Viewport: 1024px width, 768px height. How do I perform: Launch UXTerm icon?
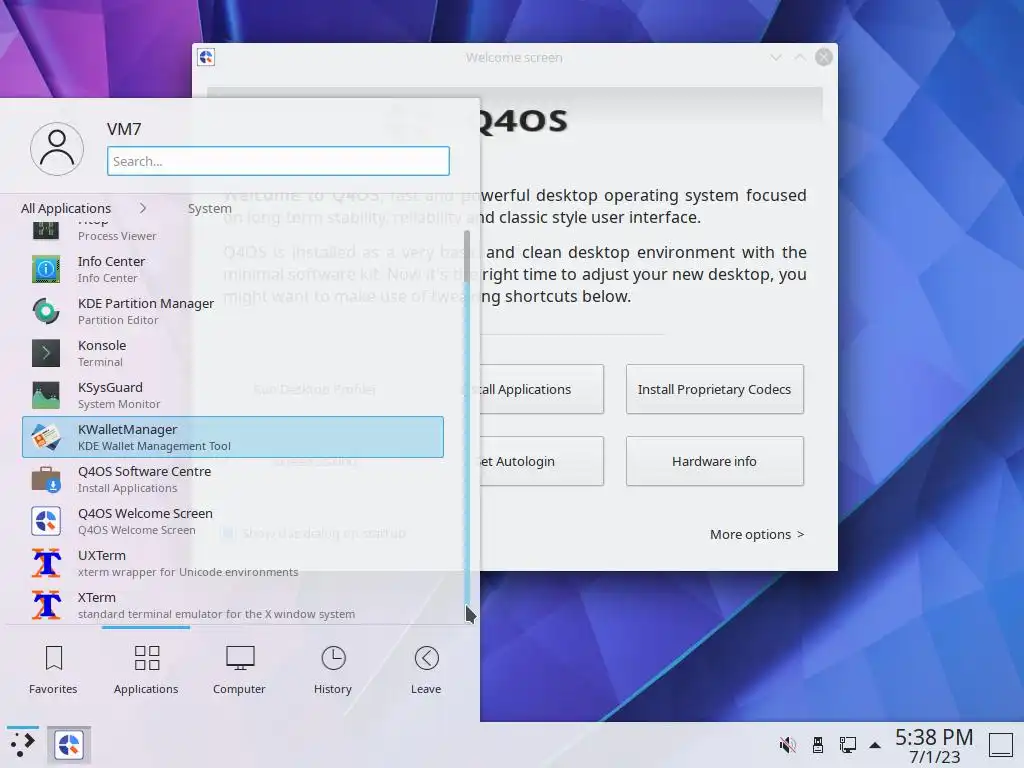coord(46,563)
